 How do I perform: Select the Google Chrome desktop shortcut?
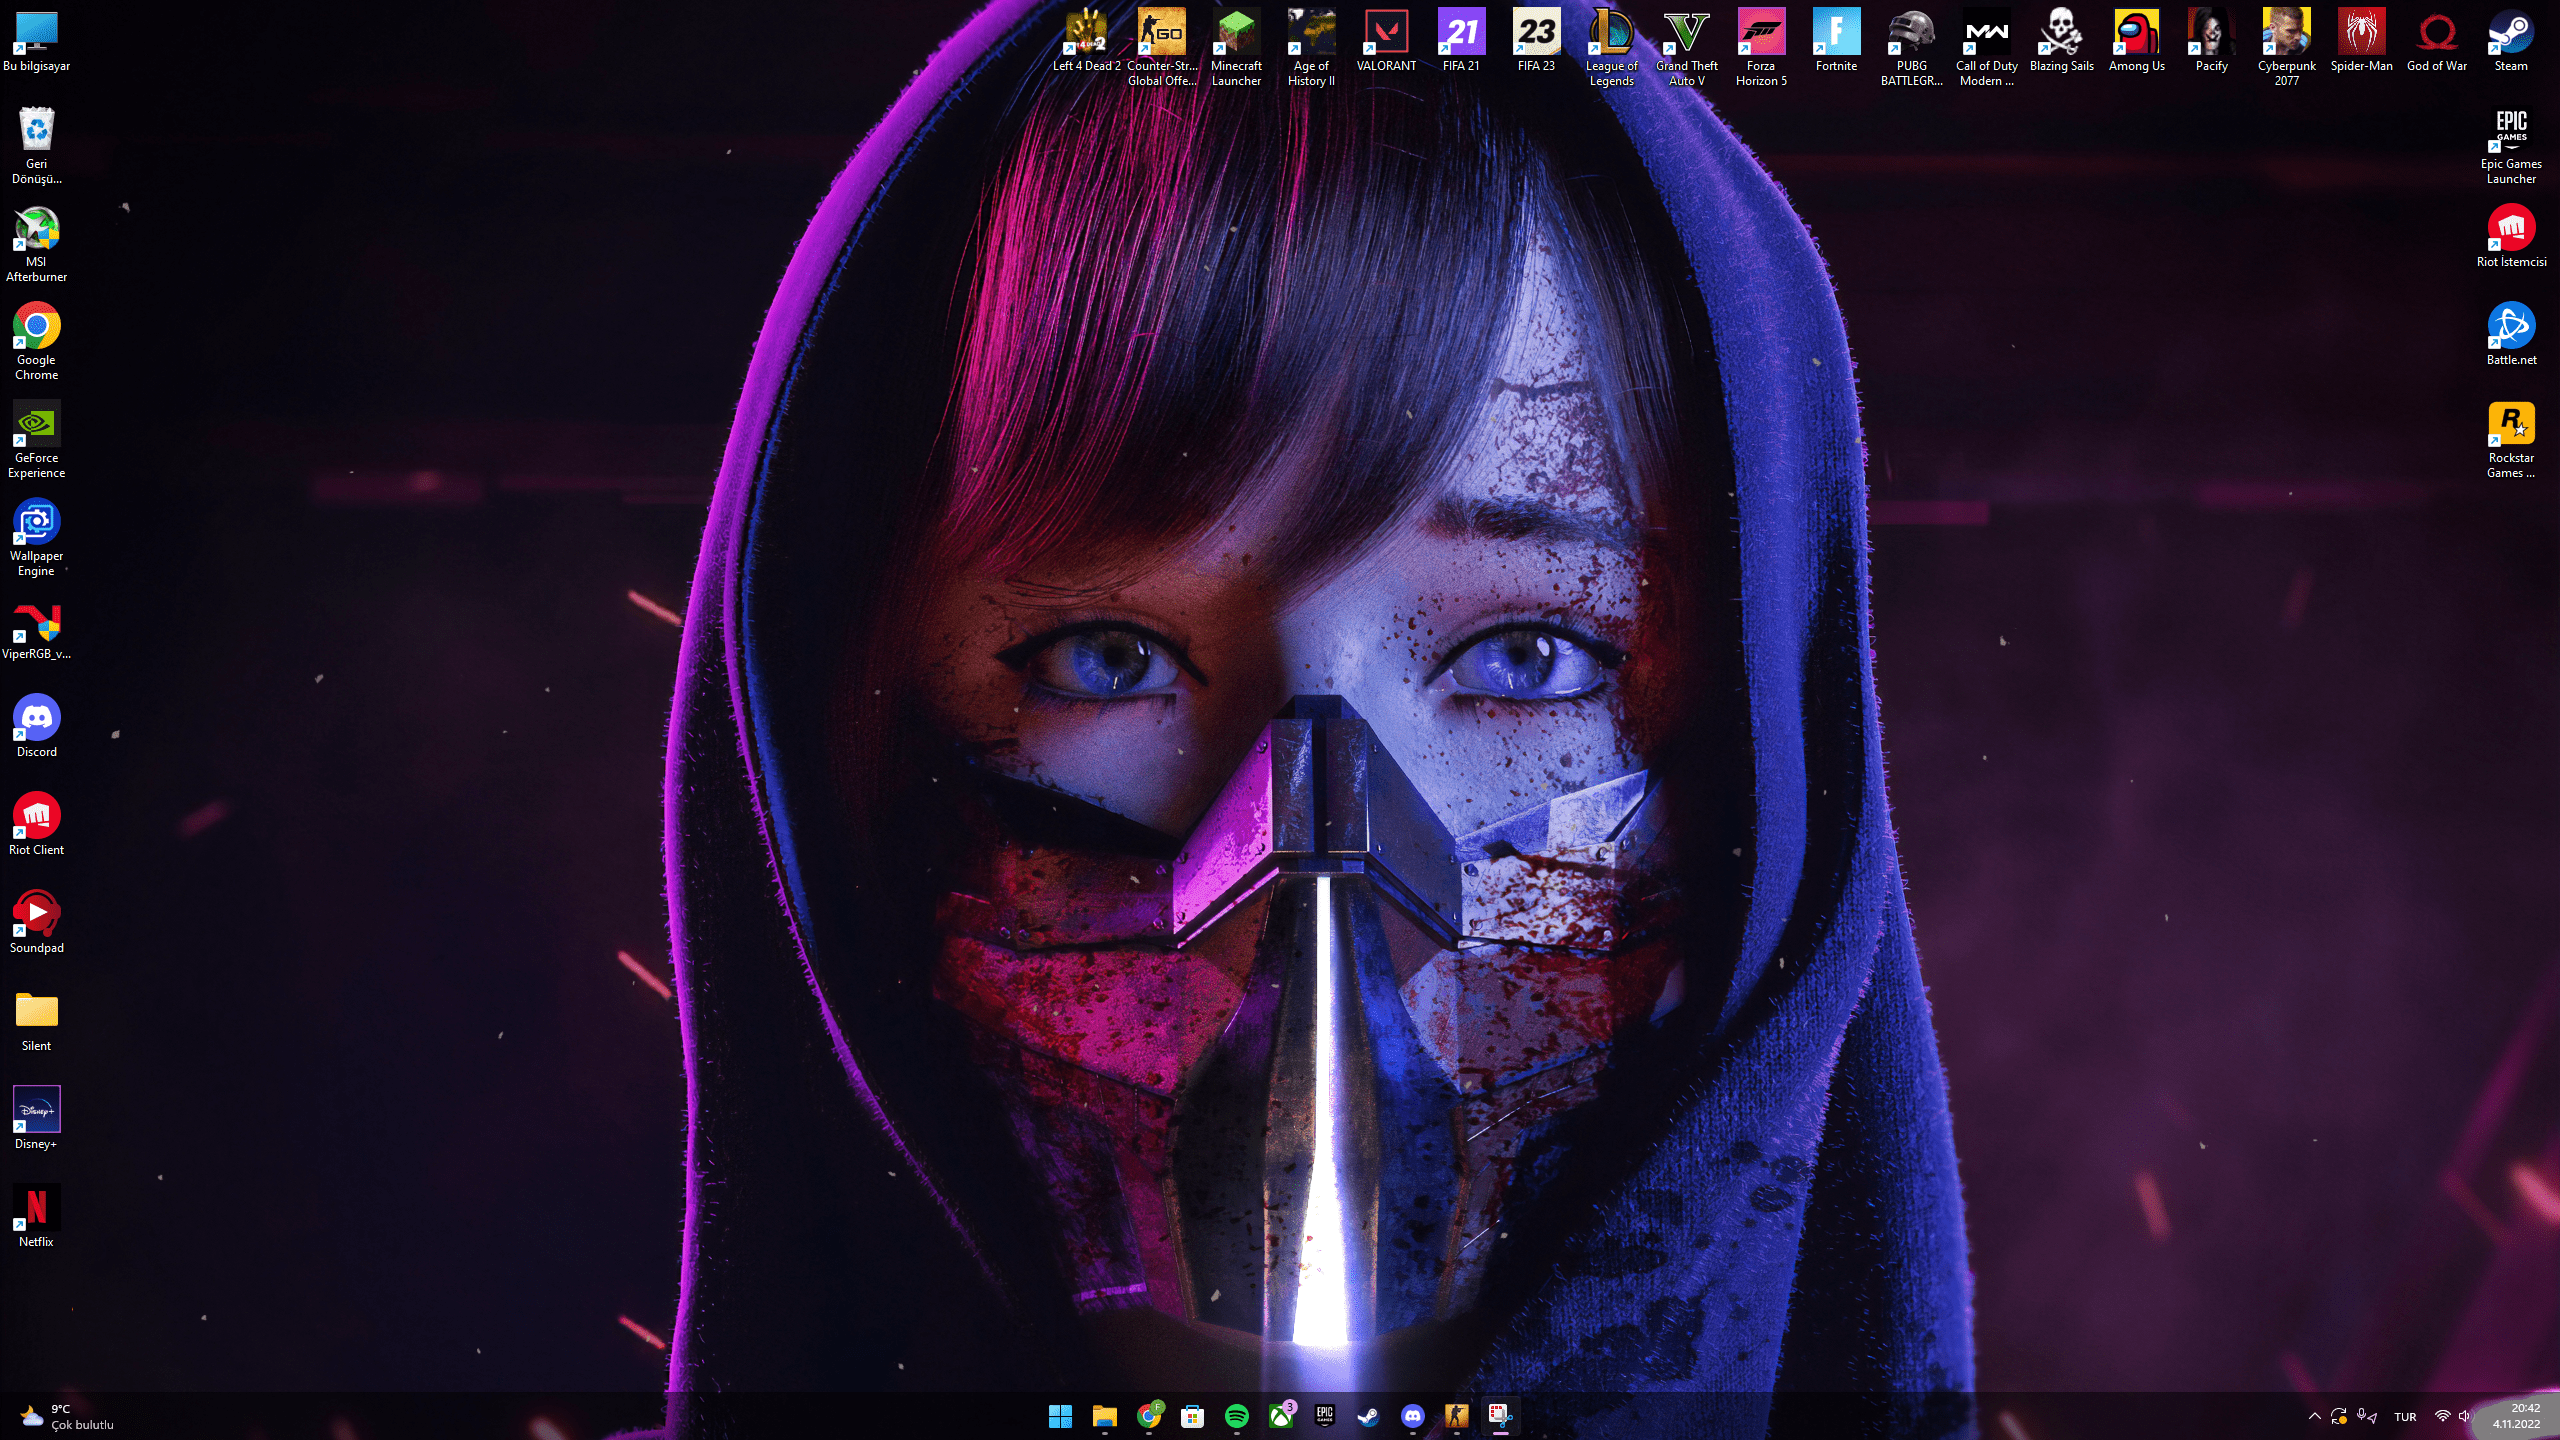click(x=36, y=342)
